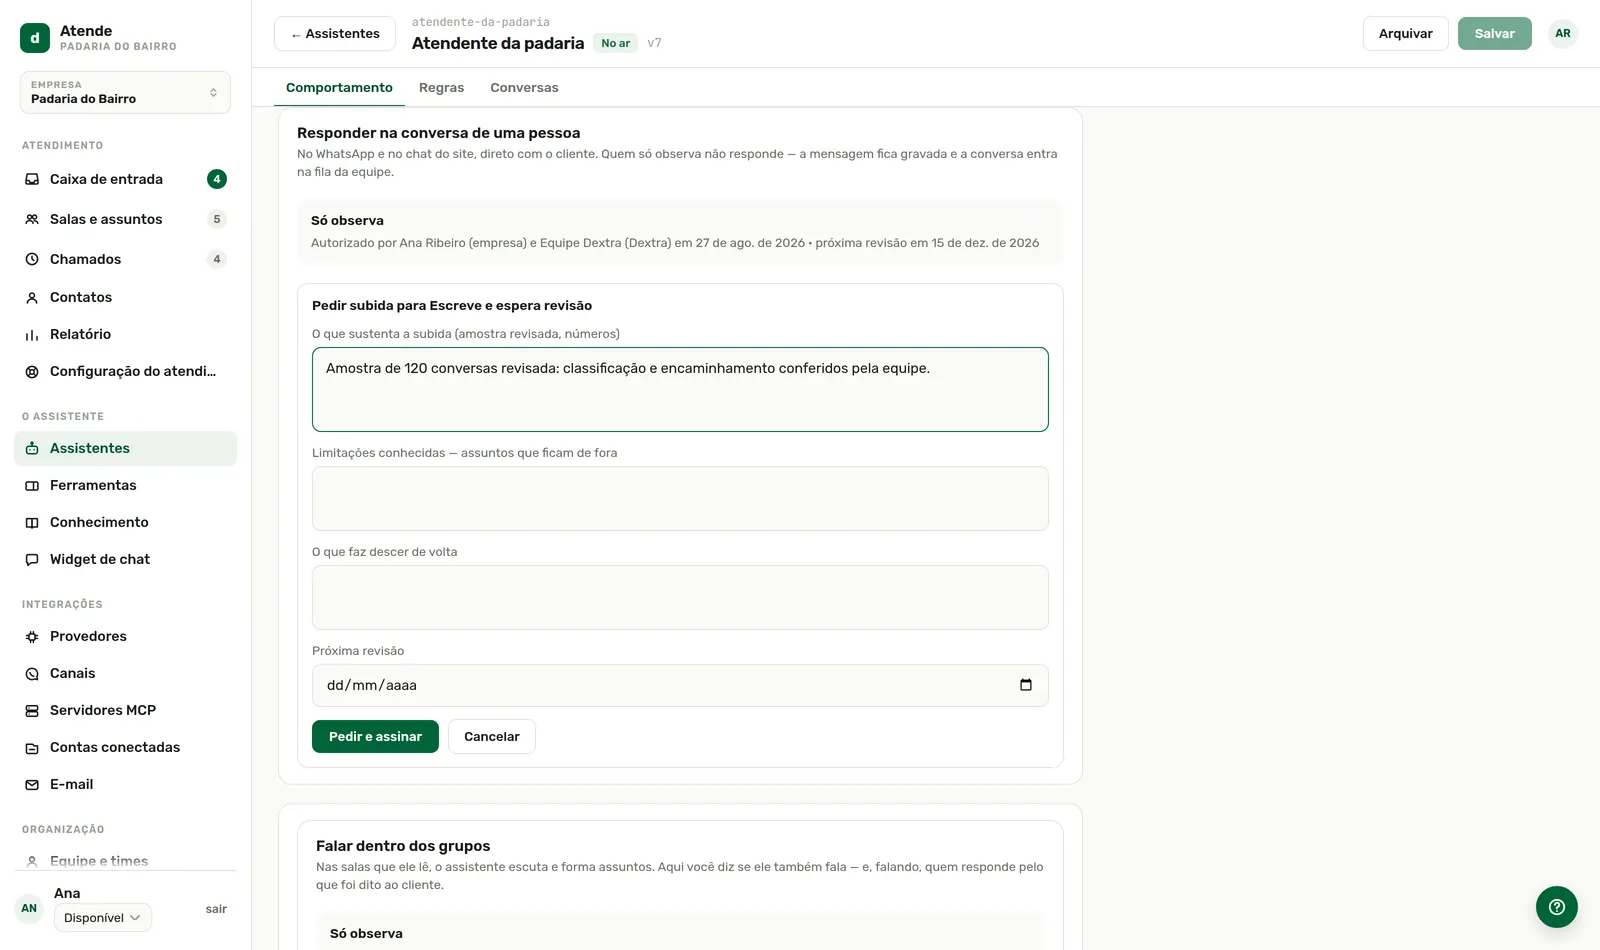Click the Salvar button
The width and height of the screenshot is (1600, 950).
[x=1494, y=34]
